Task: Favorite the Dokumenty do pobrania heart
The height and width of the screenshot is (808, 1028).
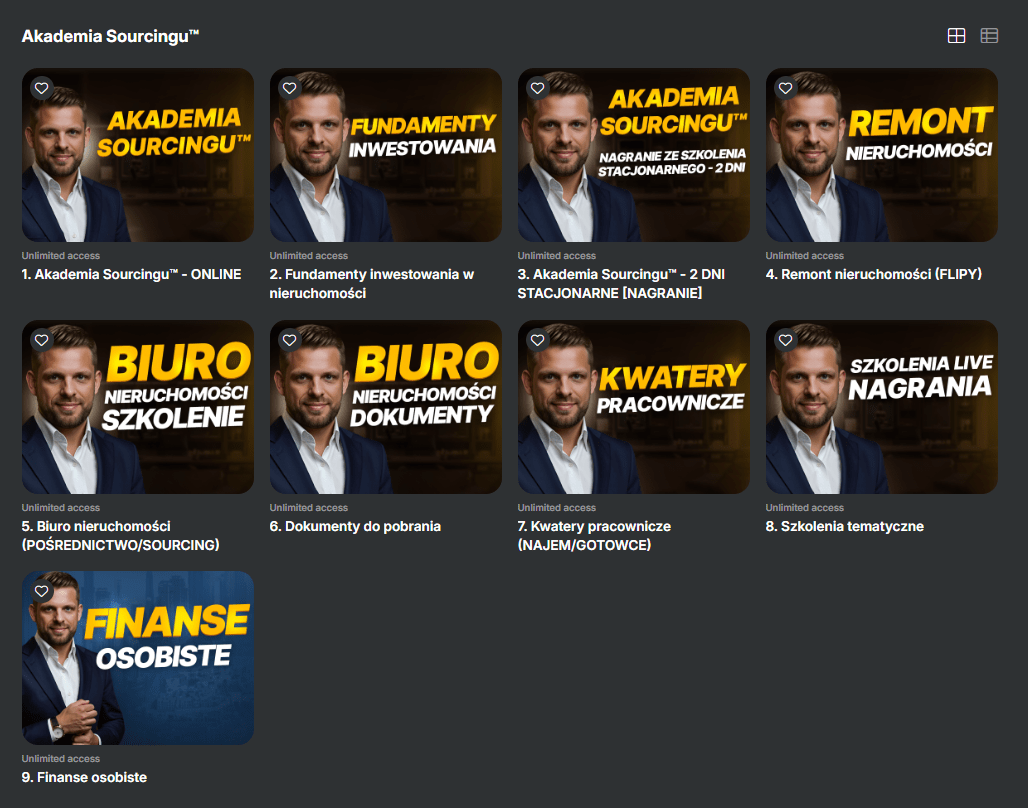Action: tap(289, 340)
